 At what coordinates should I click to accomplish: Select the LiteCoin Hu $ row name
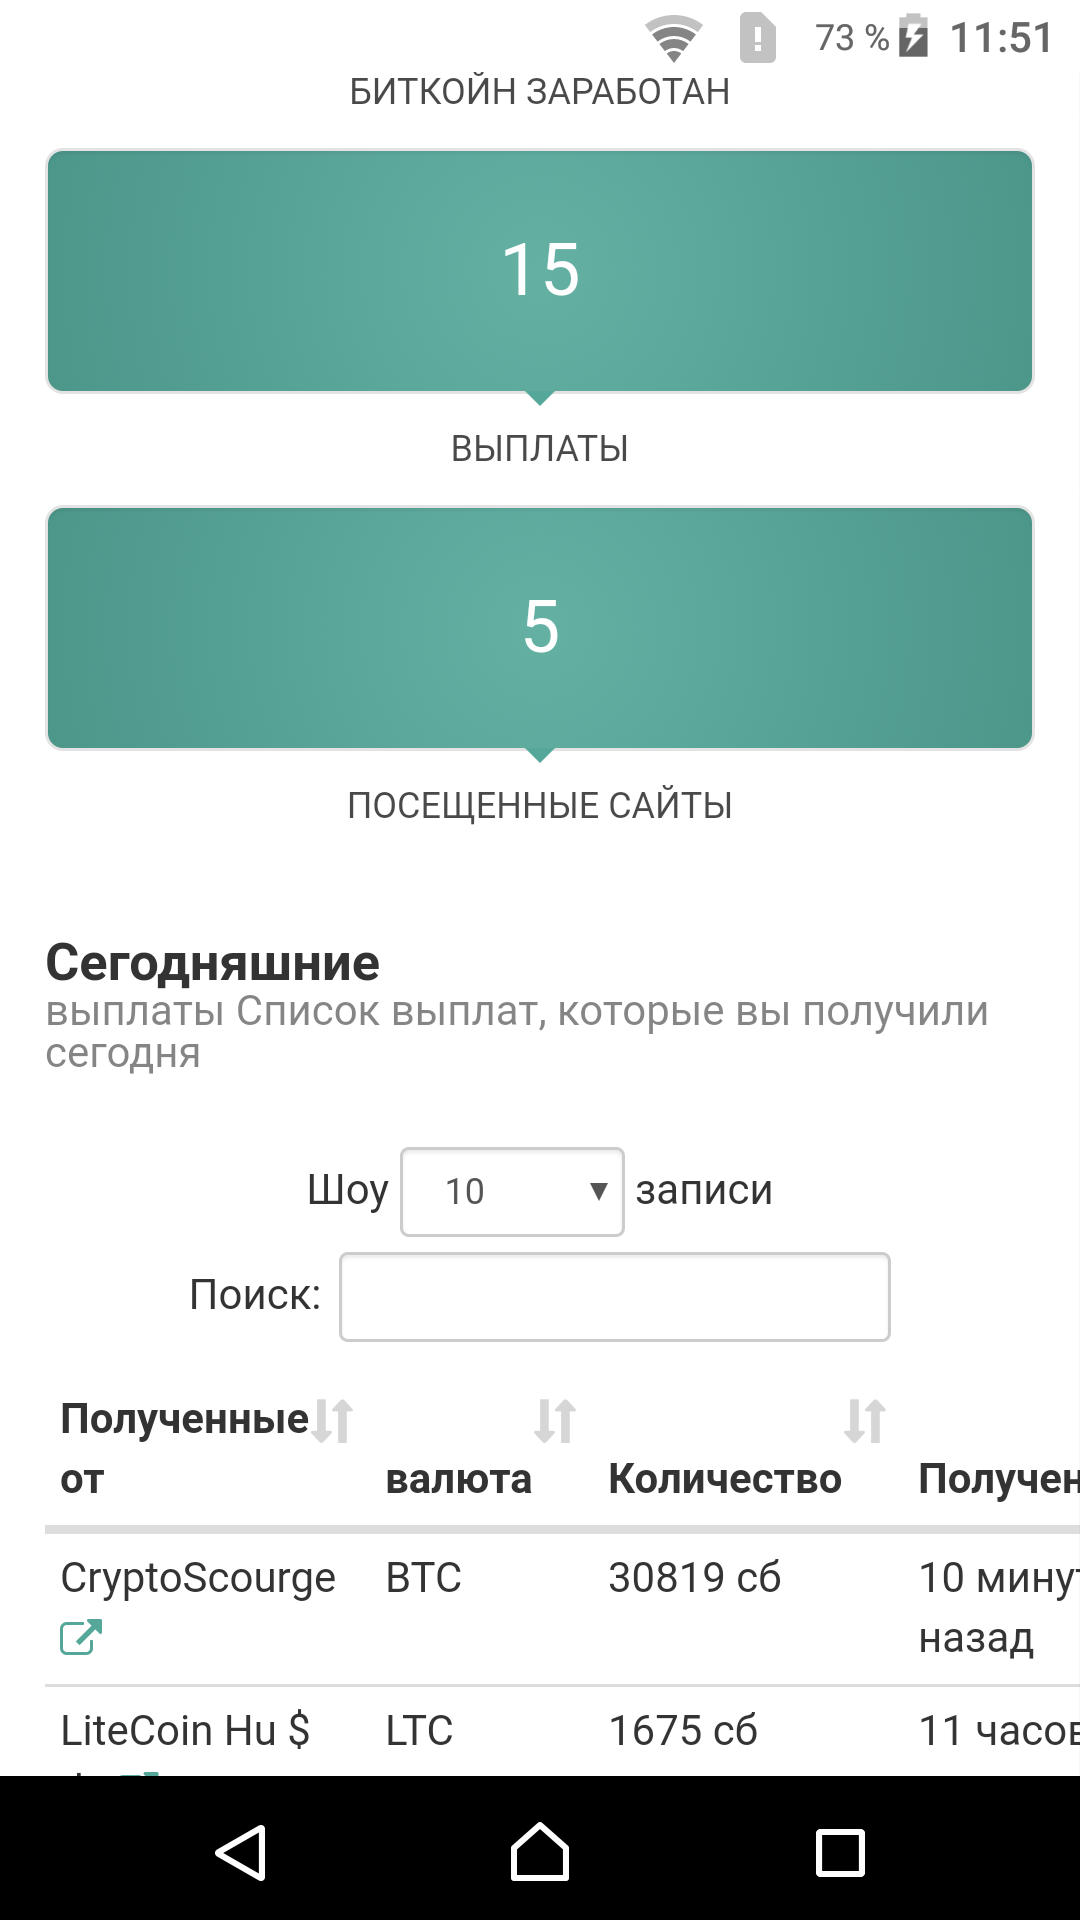point(185,1730)
